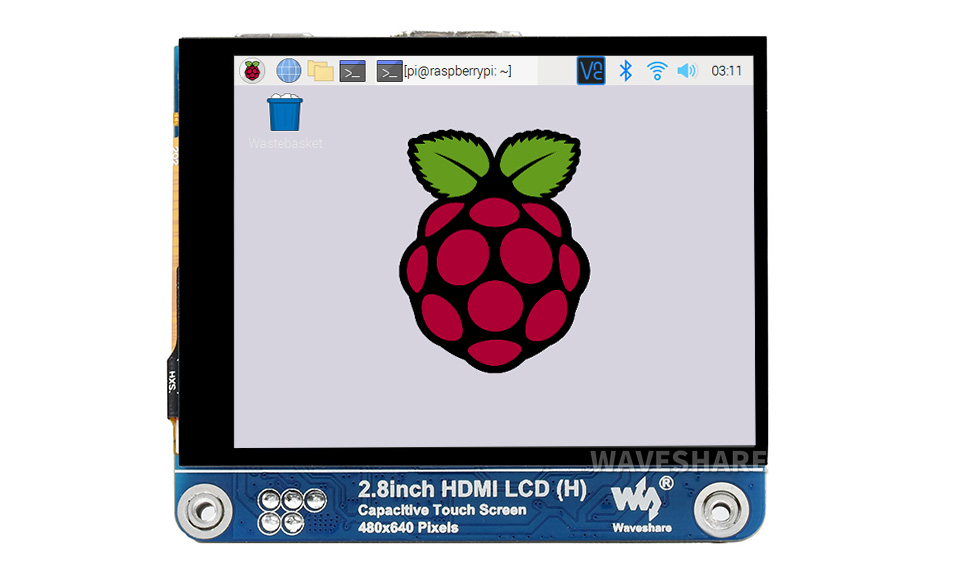Launch the web browser globe icon

click(288, 71)
